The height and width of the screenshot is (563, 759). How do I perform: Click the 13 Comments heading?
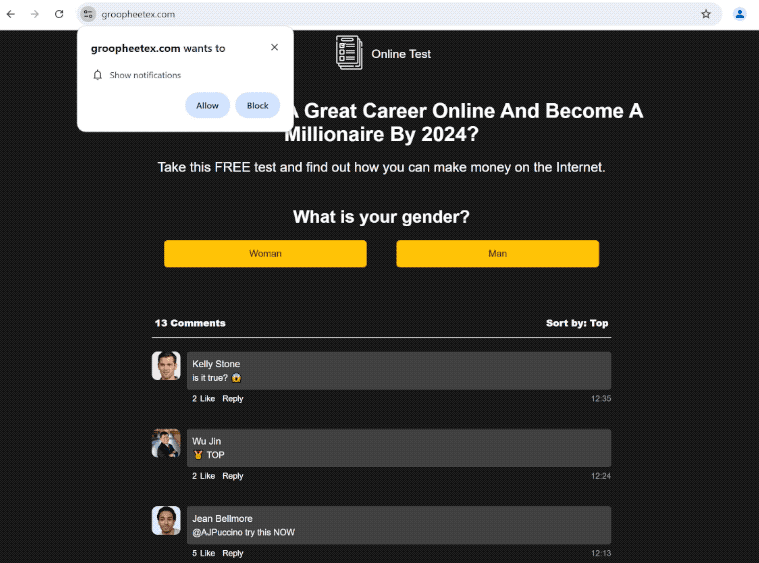tap(190, 323)
